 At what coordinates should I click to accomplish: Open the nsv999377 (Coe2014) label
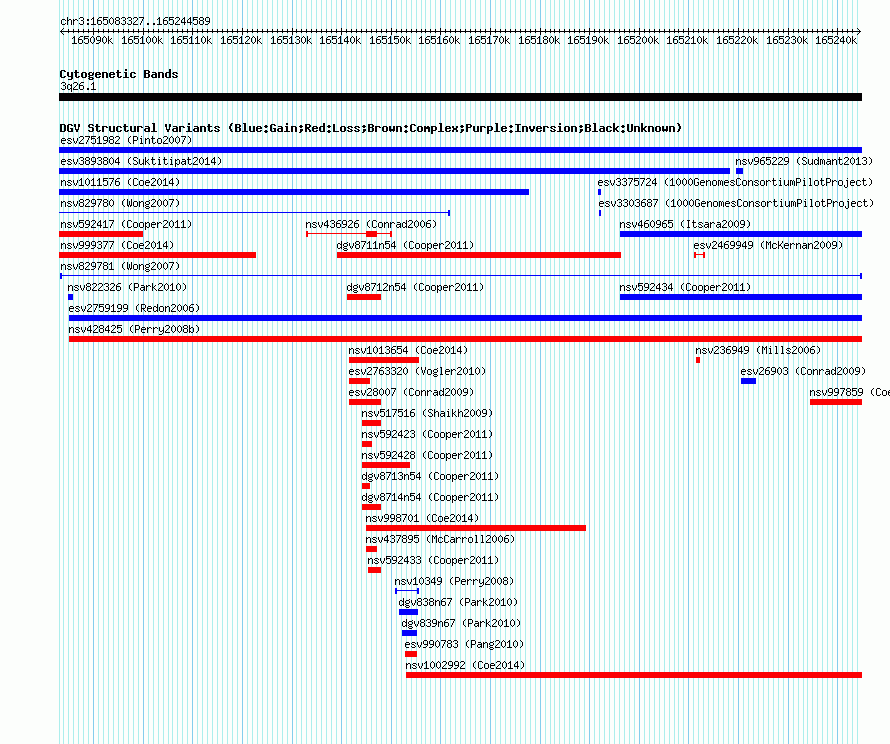coord(117,245)
